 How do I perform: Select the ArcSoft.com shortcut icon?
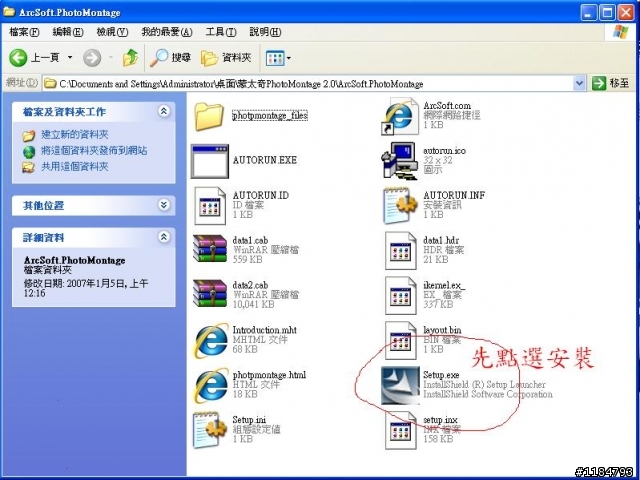click(x=400, y=116)
